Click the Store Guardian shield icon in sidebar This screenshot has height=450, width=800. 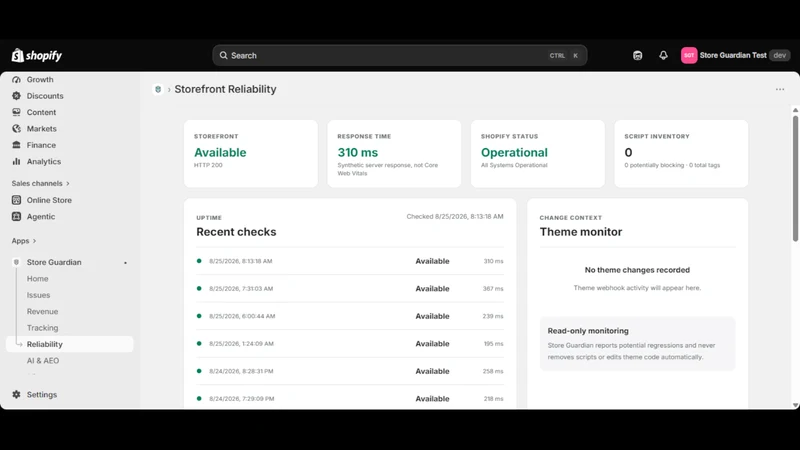[16, 262]
